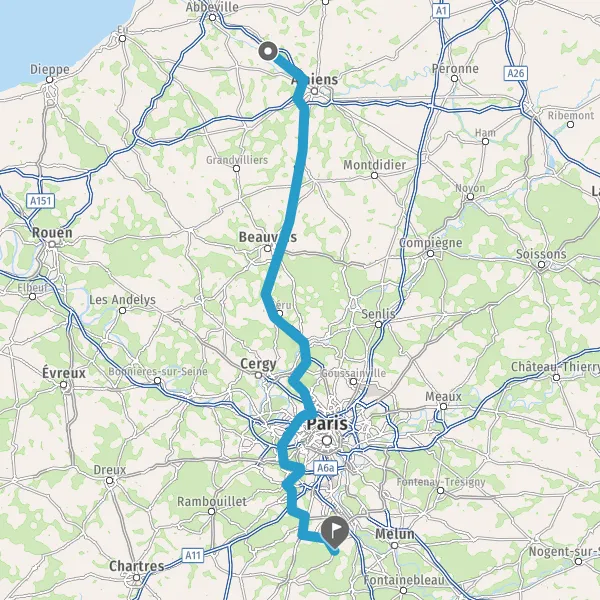Select the Montdidier town label

(374, 165)
